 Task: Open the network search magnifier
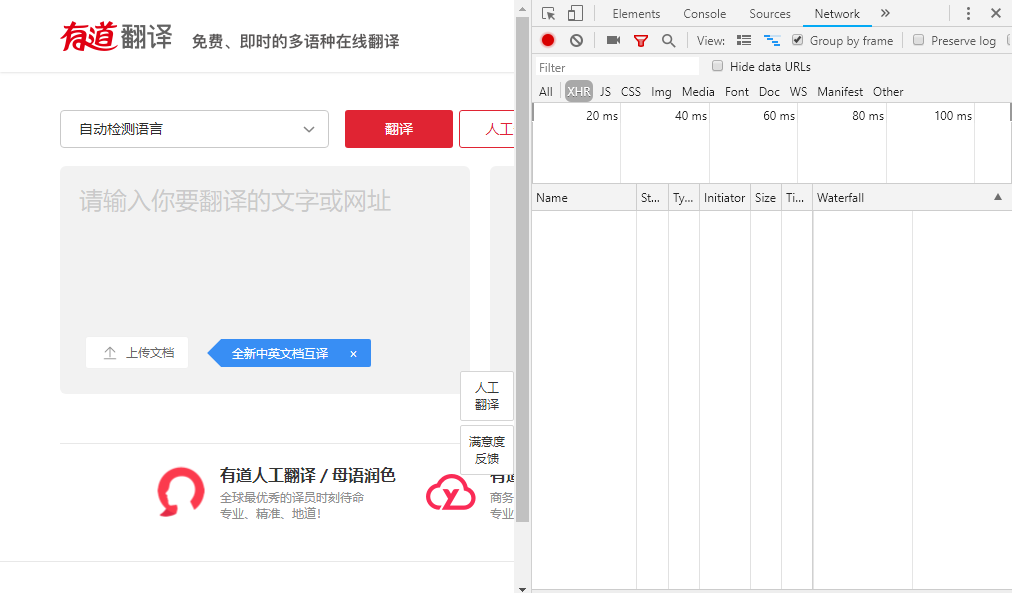click(669, 41)
